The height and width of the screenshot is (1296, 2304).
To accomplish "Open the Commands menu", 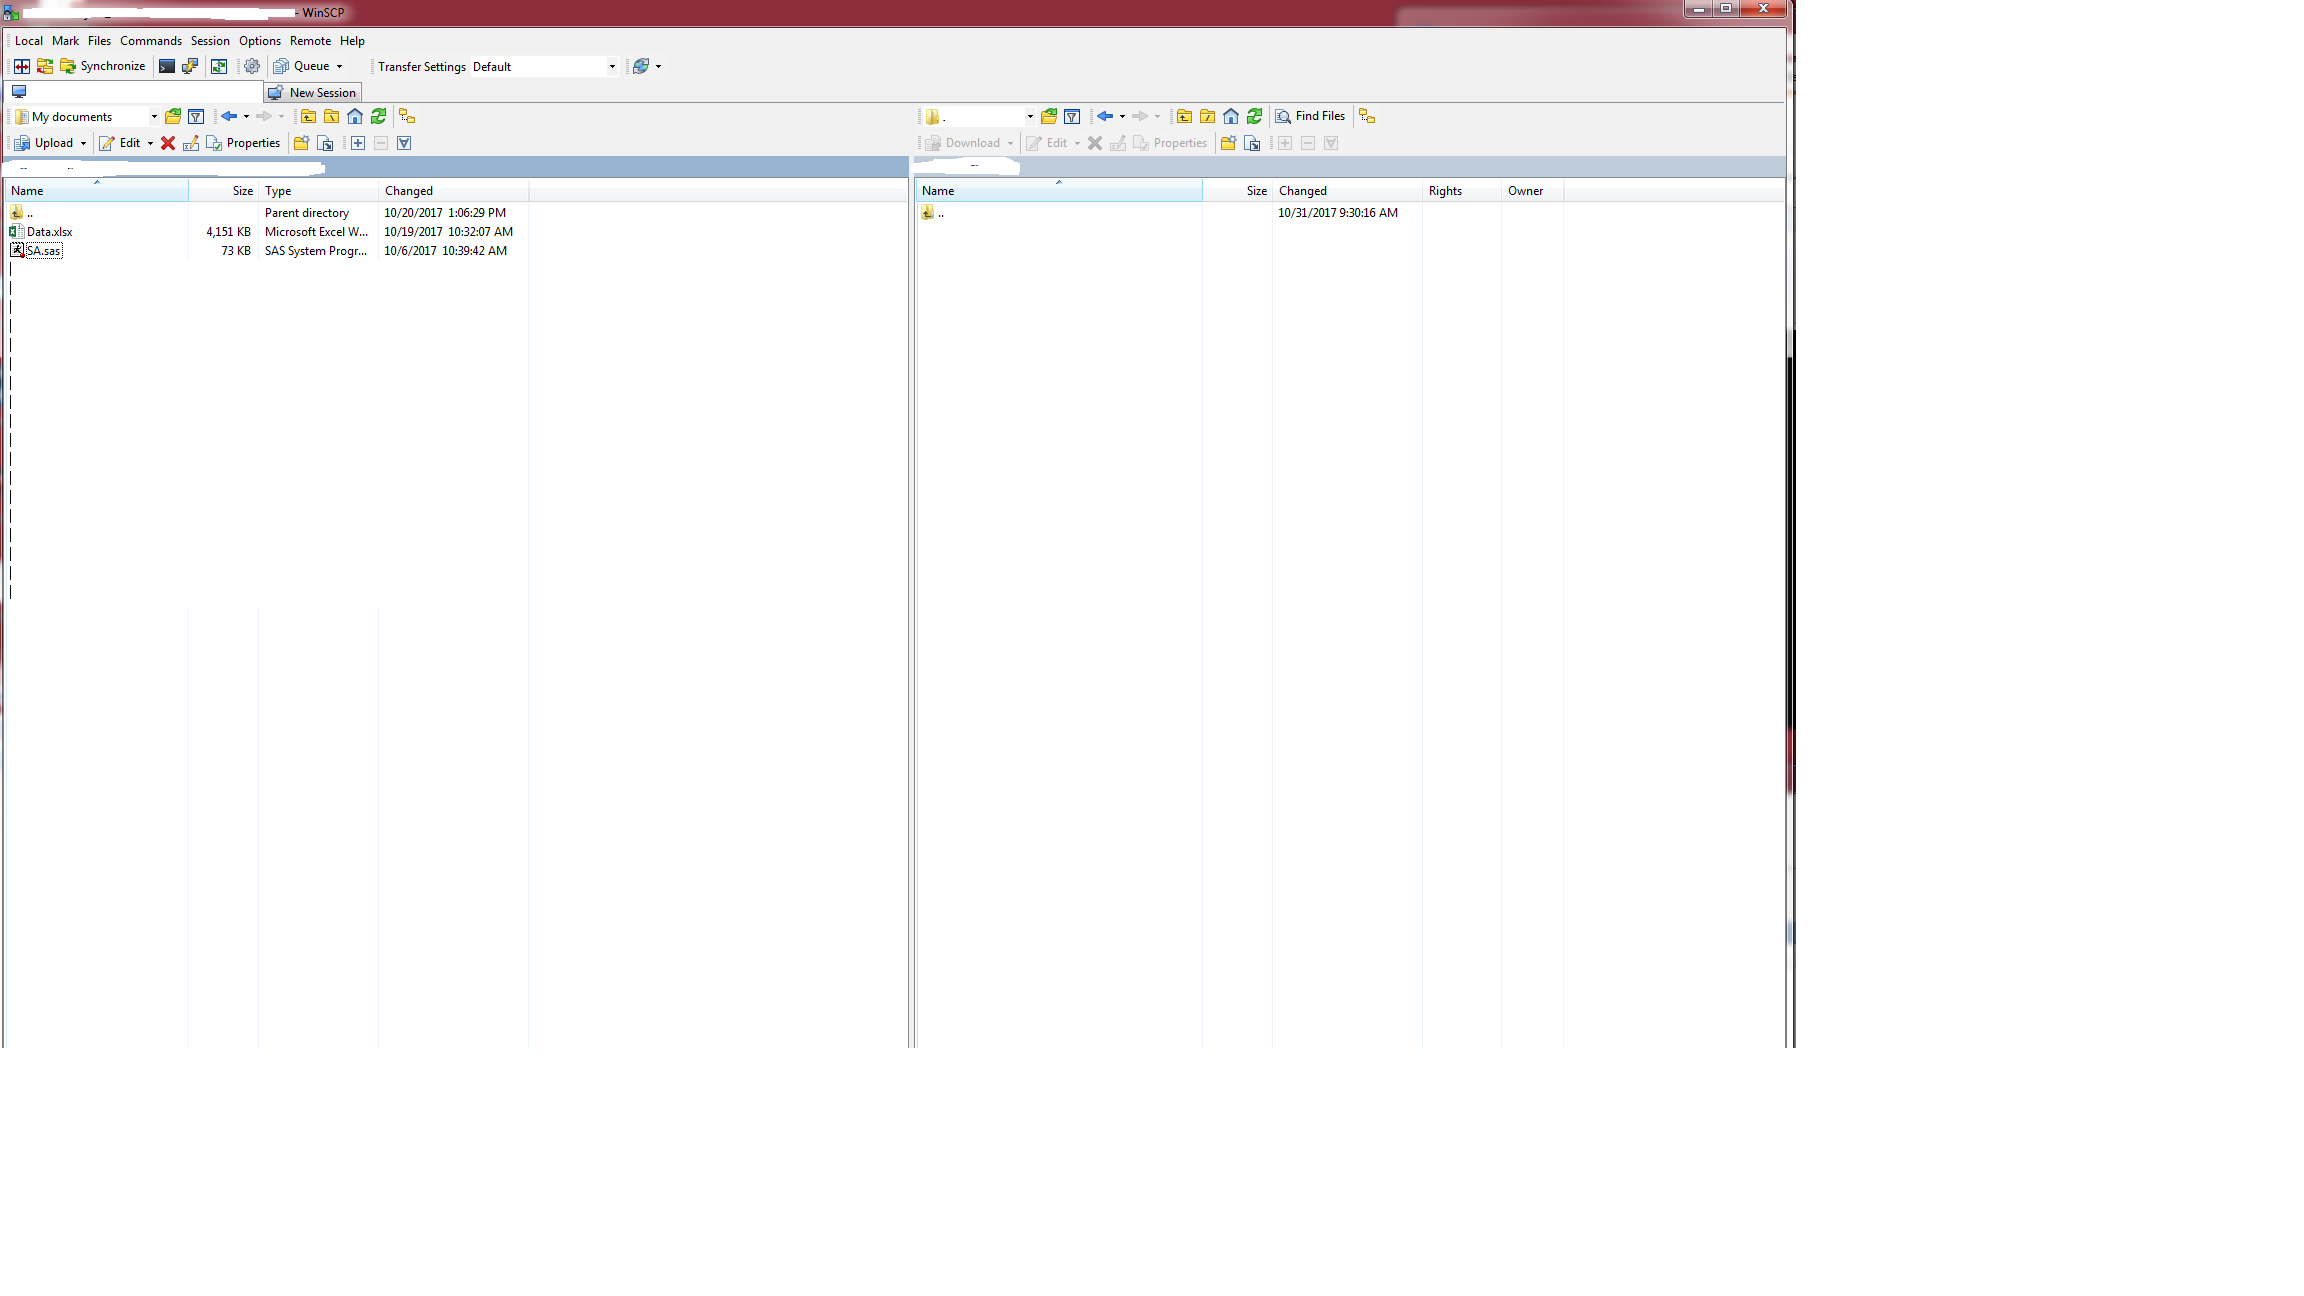I will pyautogui.click(x=151, y=41).
